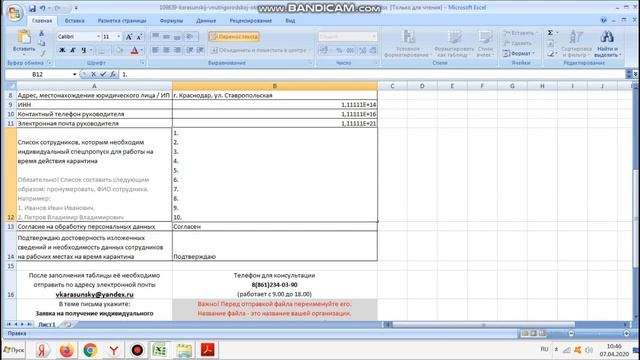Expand the underline style dropdown arrow
The width and height of the screenshot is (640, 360).
[91, 50]
